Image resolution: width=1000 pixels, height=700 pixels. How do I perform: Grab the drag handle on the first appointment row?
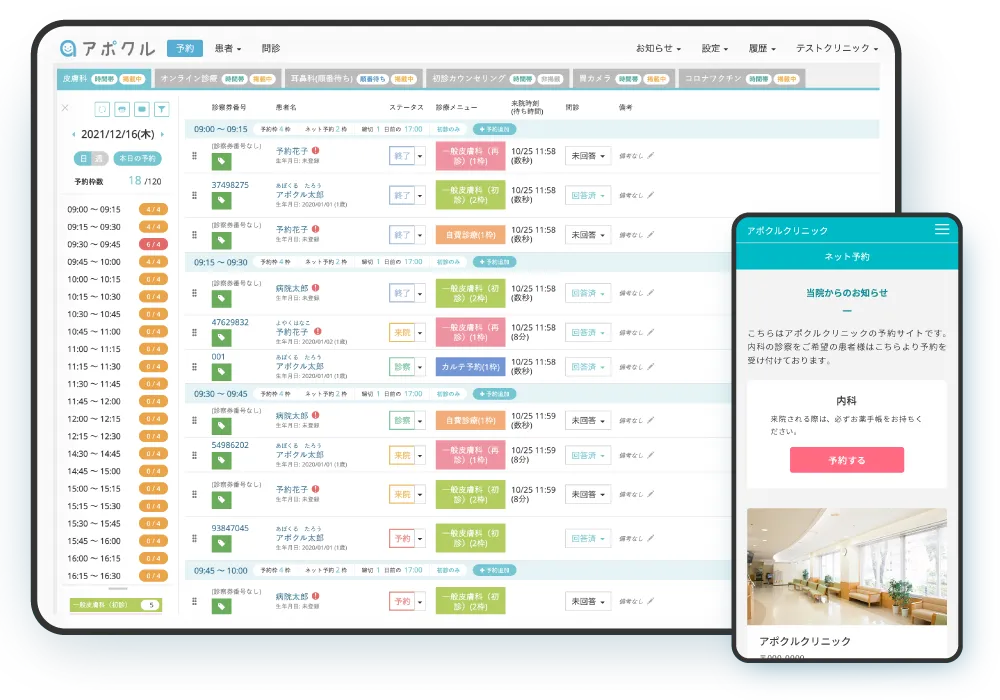coord(195,155)
